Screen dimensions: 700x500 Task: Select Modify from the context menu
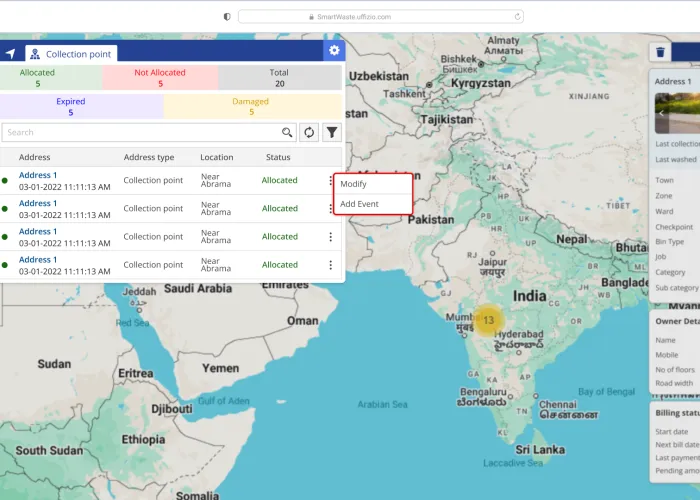point(354,184)
